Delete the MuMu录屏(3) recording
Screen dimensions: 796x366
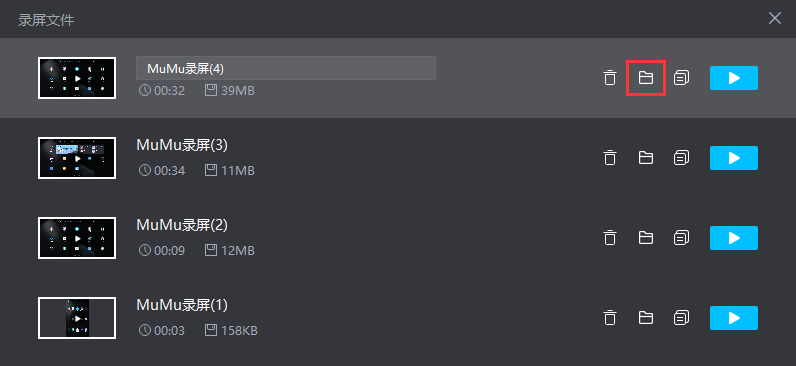(610, 158)
